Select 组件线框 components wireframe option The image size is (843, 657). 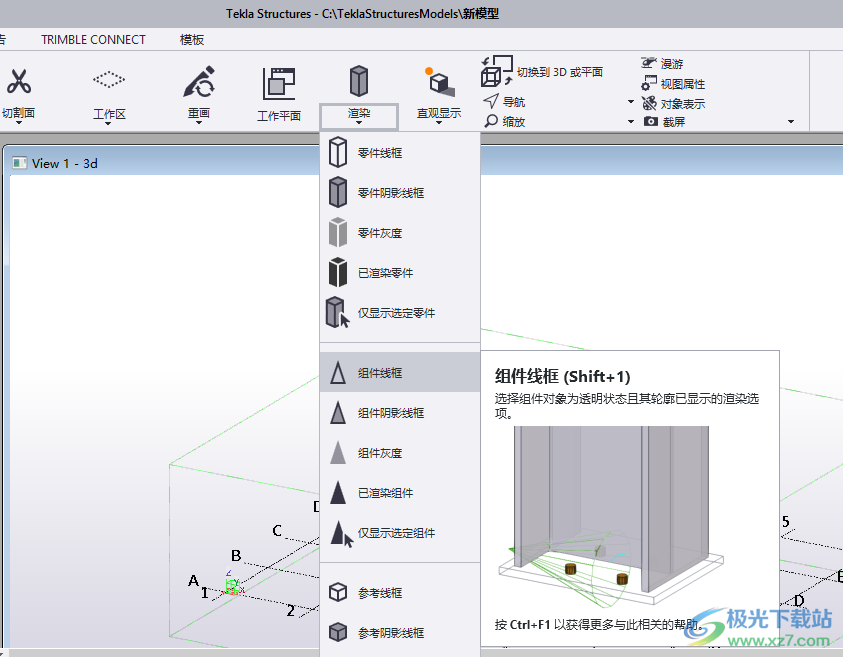[x=399, y=373]
